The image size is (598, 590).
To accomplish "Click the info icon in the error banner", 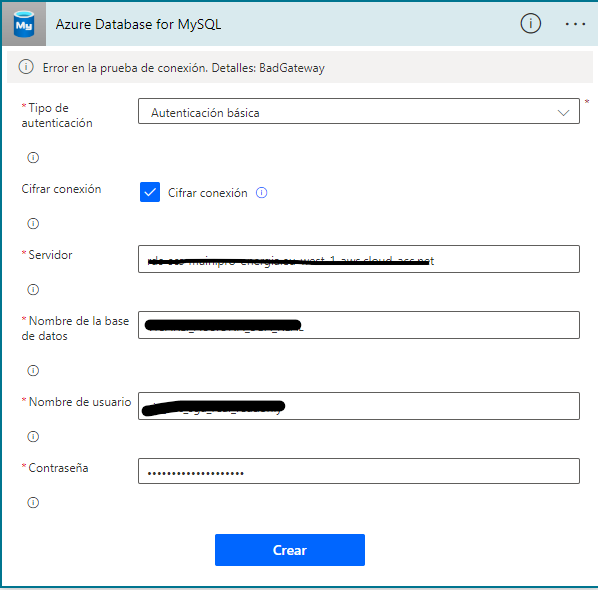I will tap(26, 67).
